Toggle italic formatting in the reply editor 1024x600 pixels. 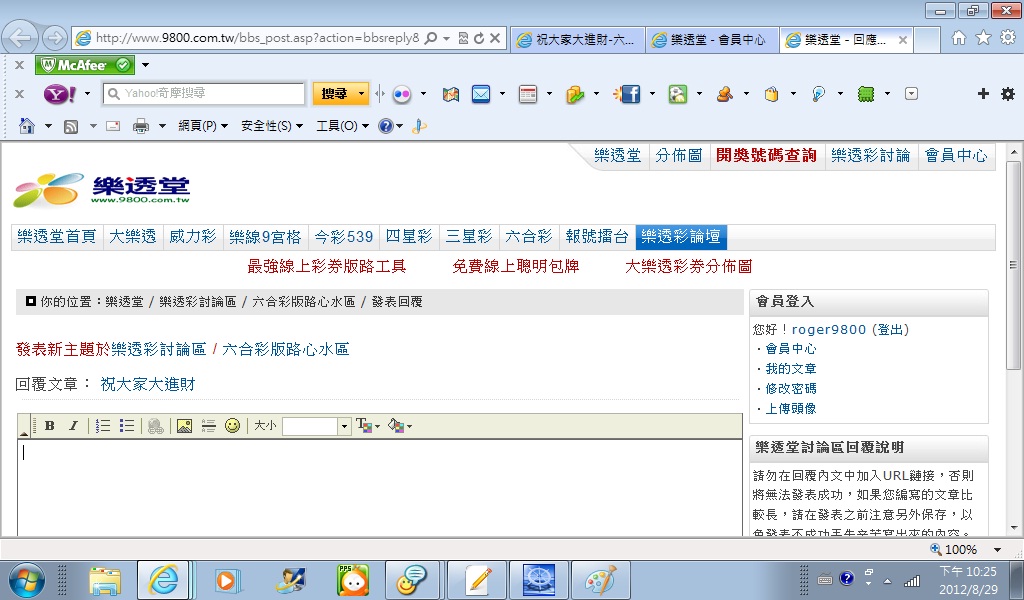click(73, 426)
